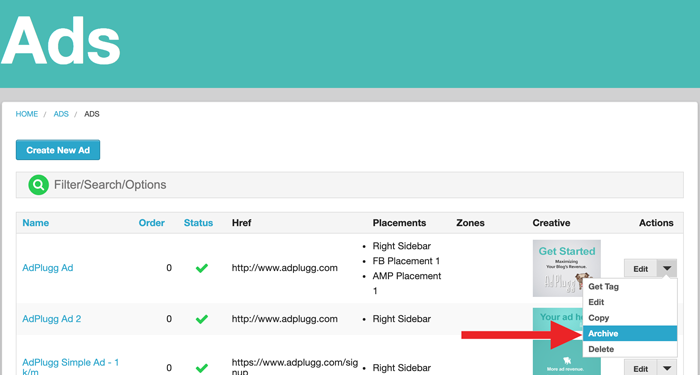Click the large Ads page heading
This screenshot has width=700, height=375.
[60, 41]
